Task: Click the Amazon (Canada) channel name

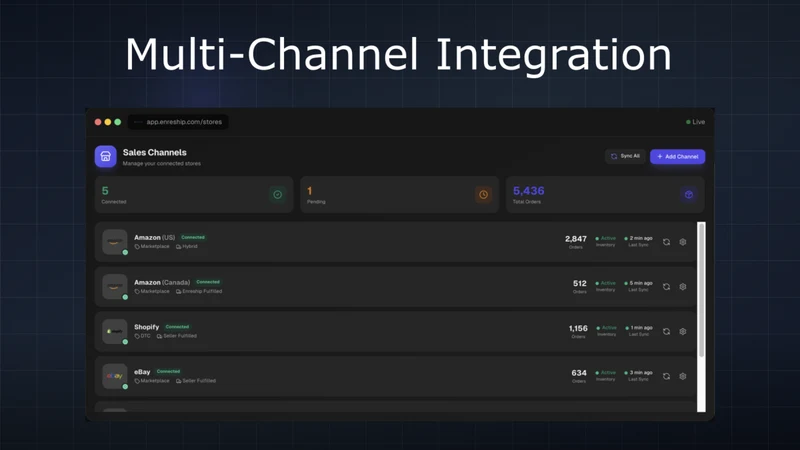Action: 162,282
